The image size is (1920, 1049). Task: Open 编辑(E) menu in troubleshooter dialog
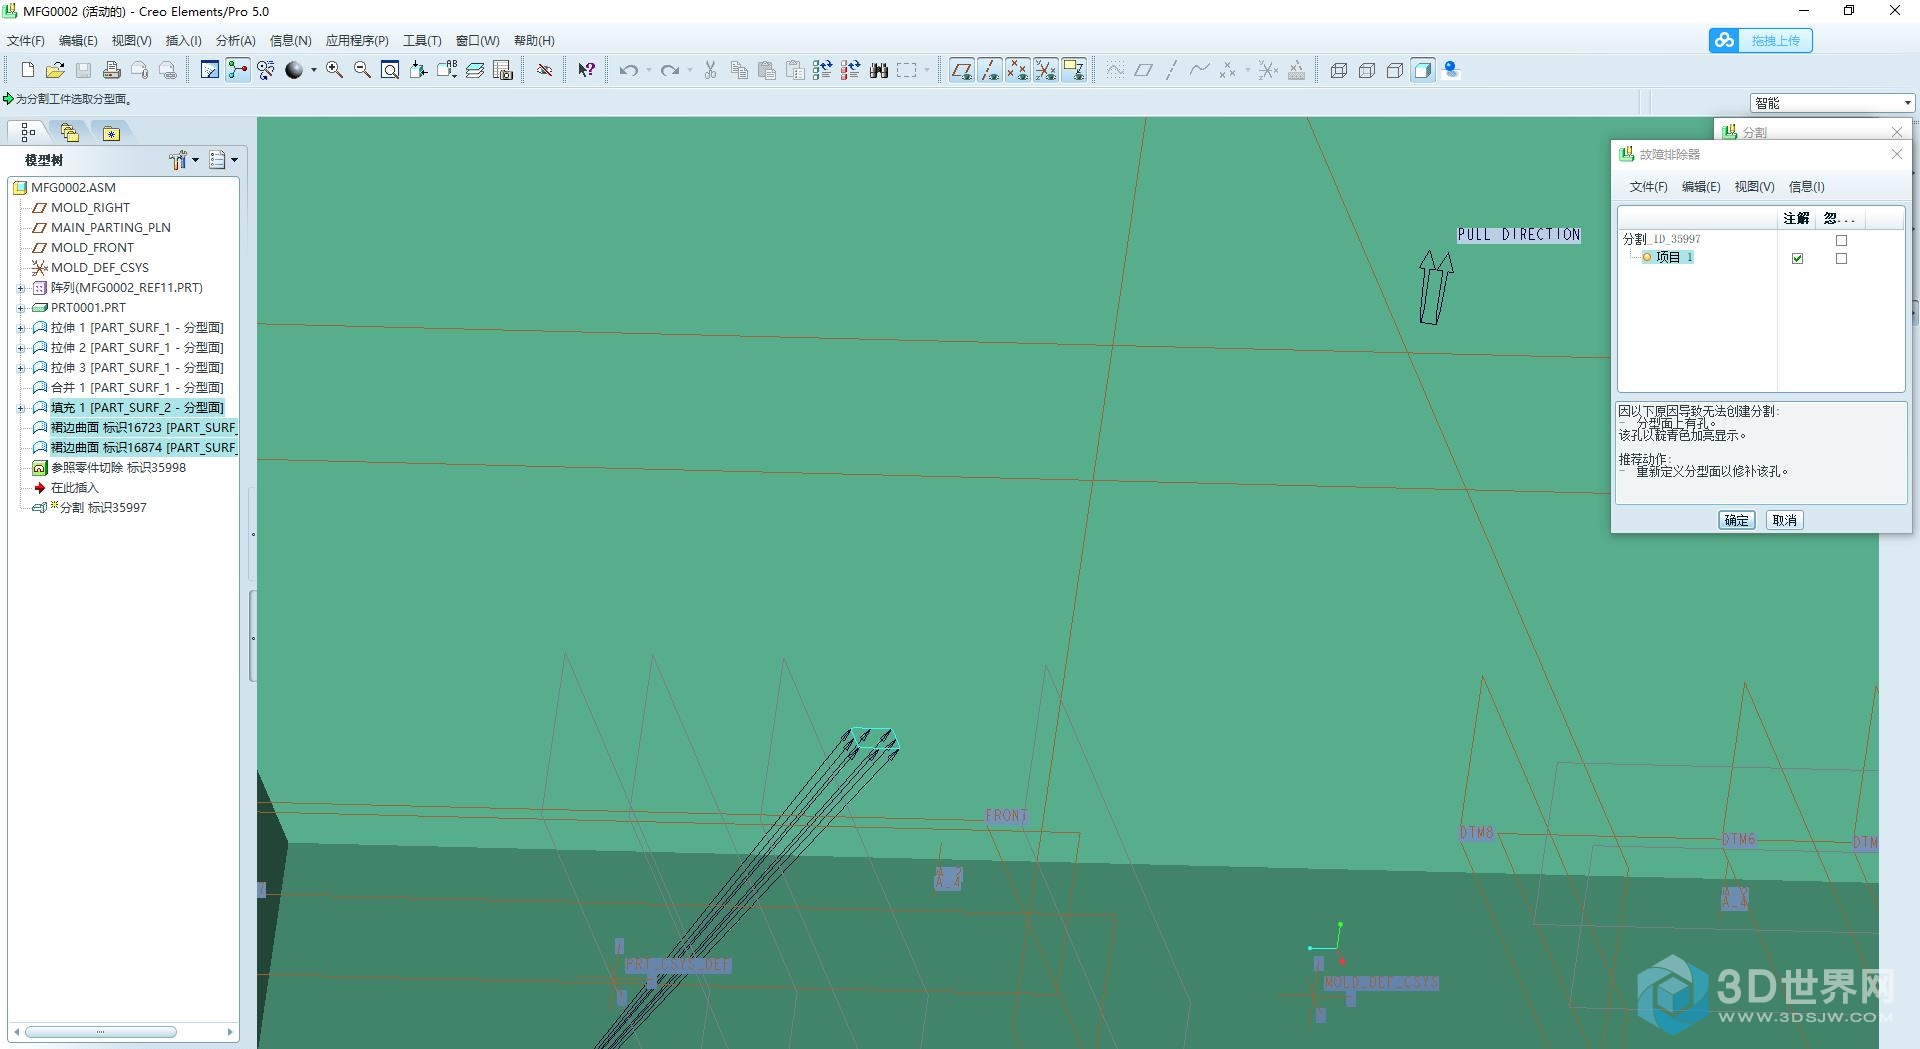click(1701, 187)
